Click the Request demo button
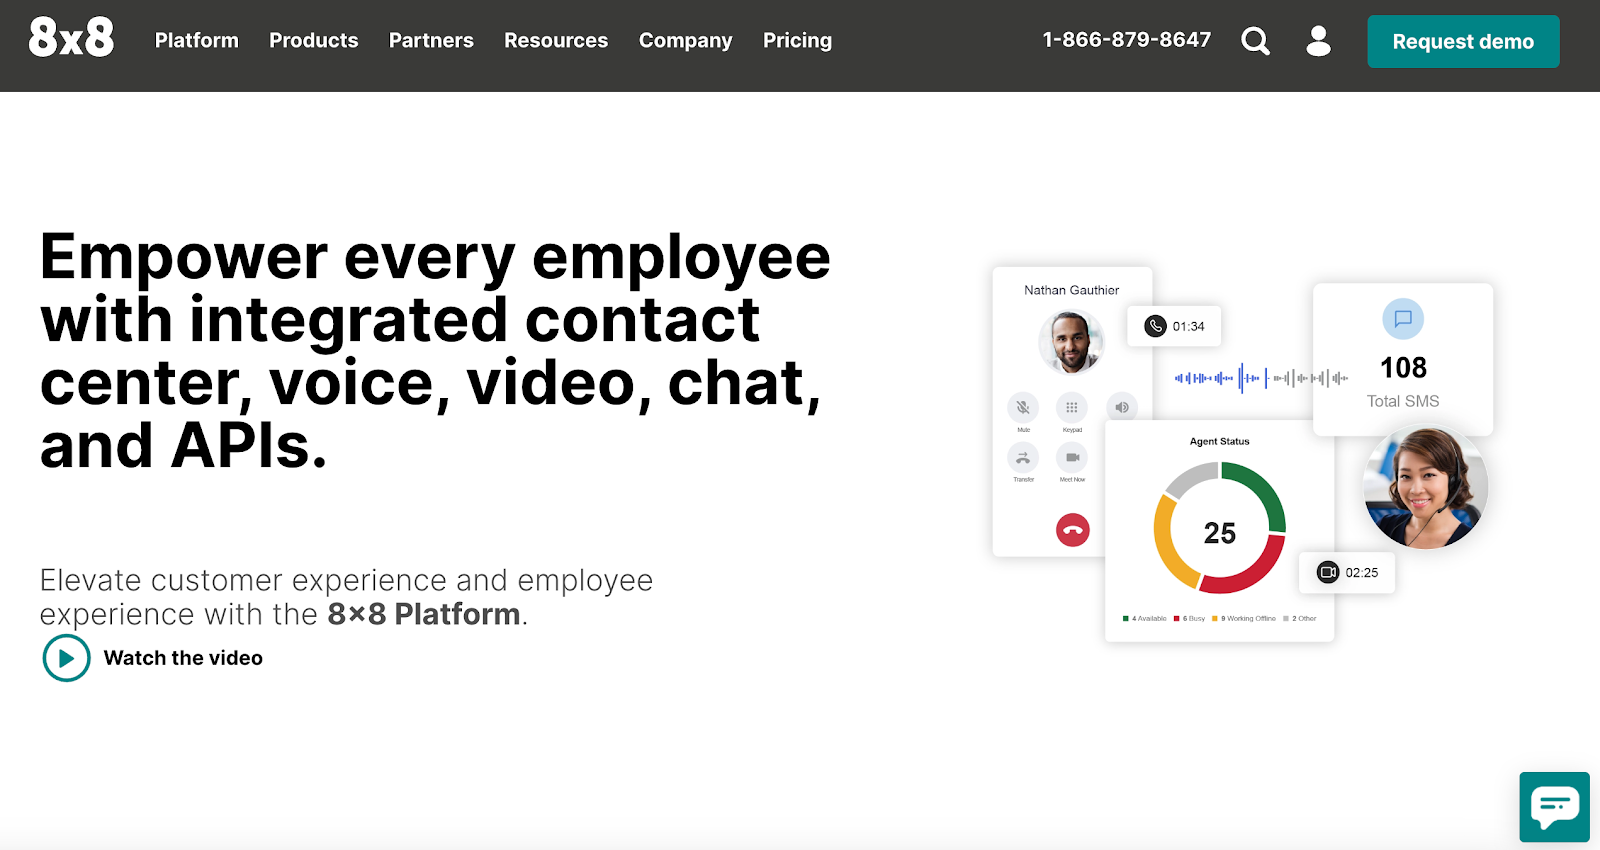This screenshot has width=1600, height=850. (1463, 42)
